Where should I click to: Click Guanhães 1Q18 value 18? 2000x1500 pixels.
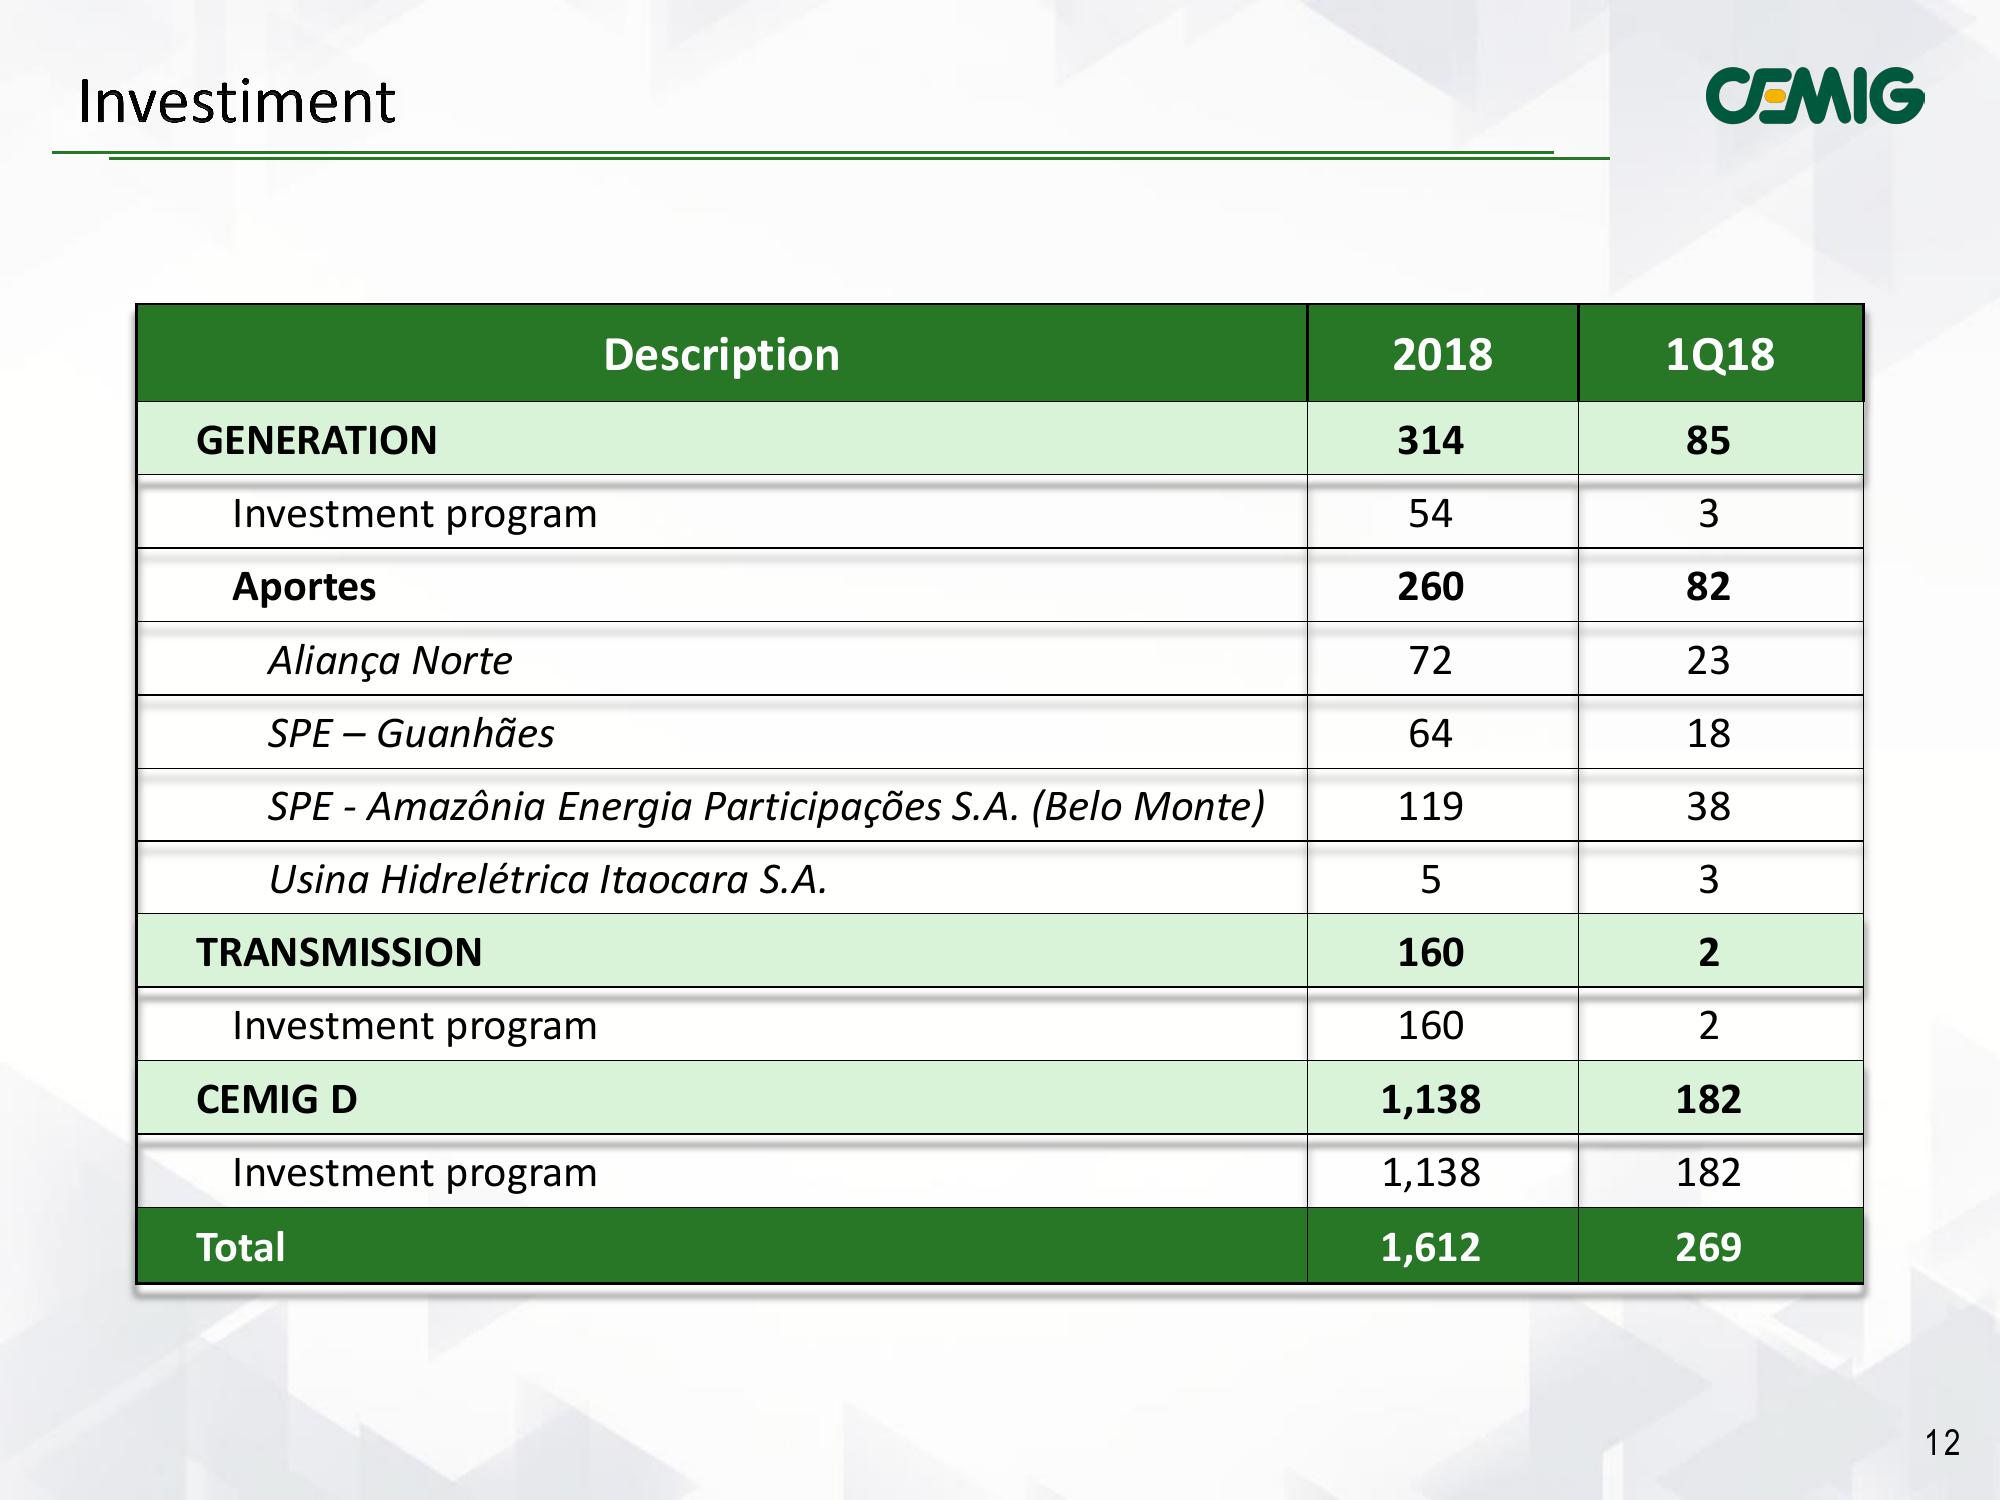pyautogui.click(x=1708, y=733)
